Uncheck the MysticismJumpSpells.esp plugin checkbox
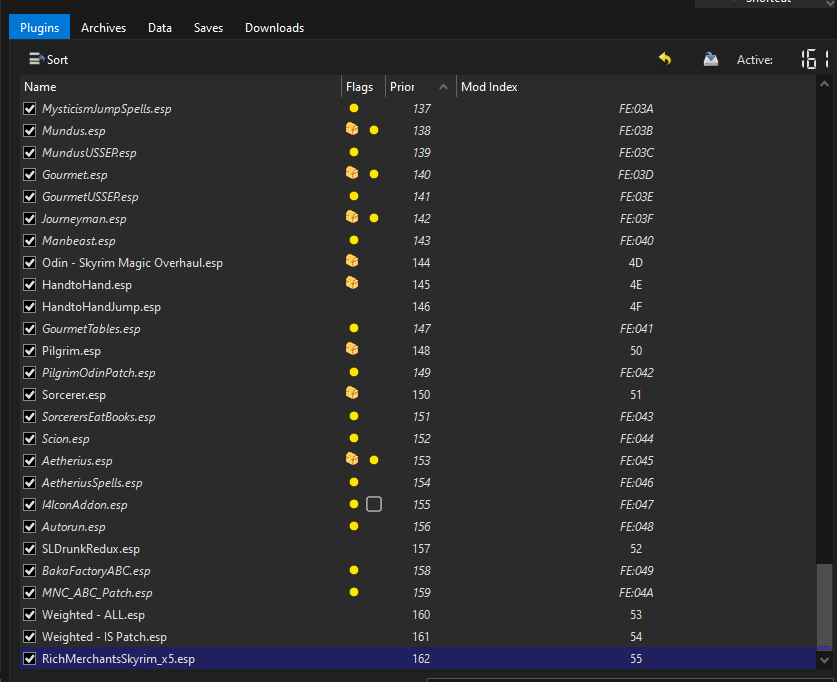837x682 pixels. (x=29, y=109)
